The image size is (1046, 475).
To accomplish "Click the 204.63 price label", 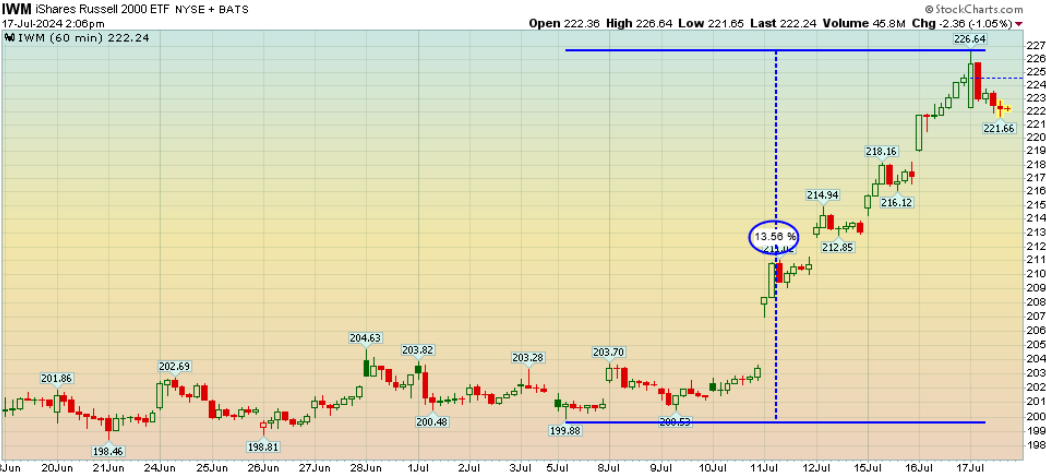I will 365,338.
